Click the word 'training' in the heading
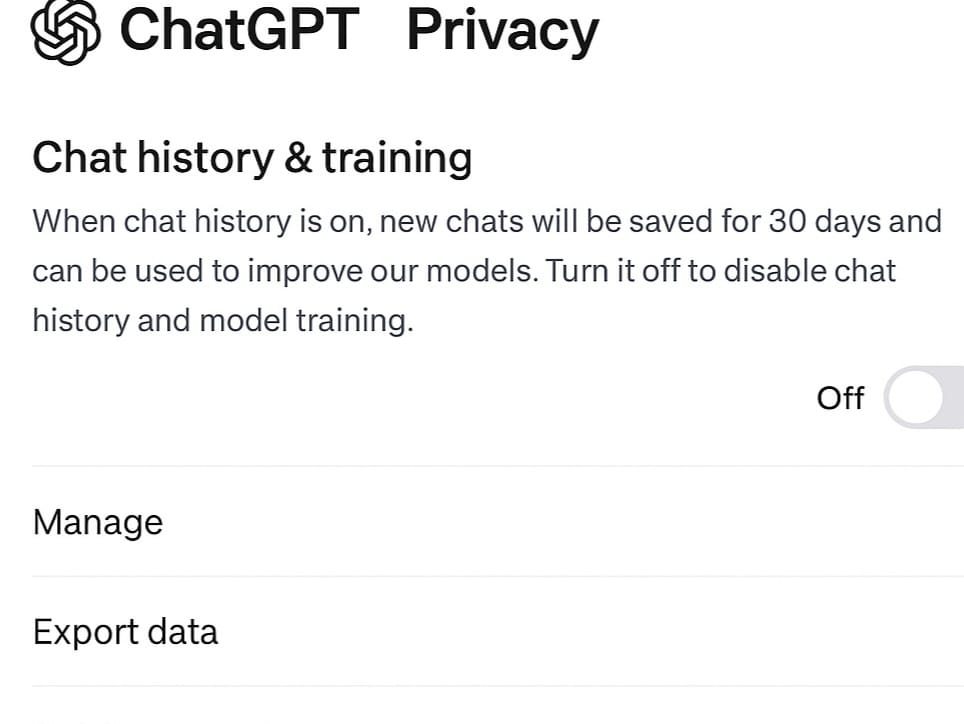Screen dimensions: 964x724 (397, 159)
